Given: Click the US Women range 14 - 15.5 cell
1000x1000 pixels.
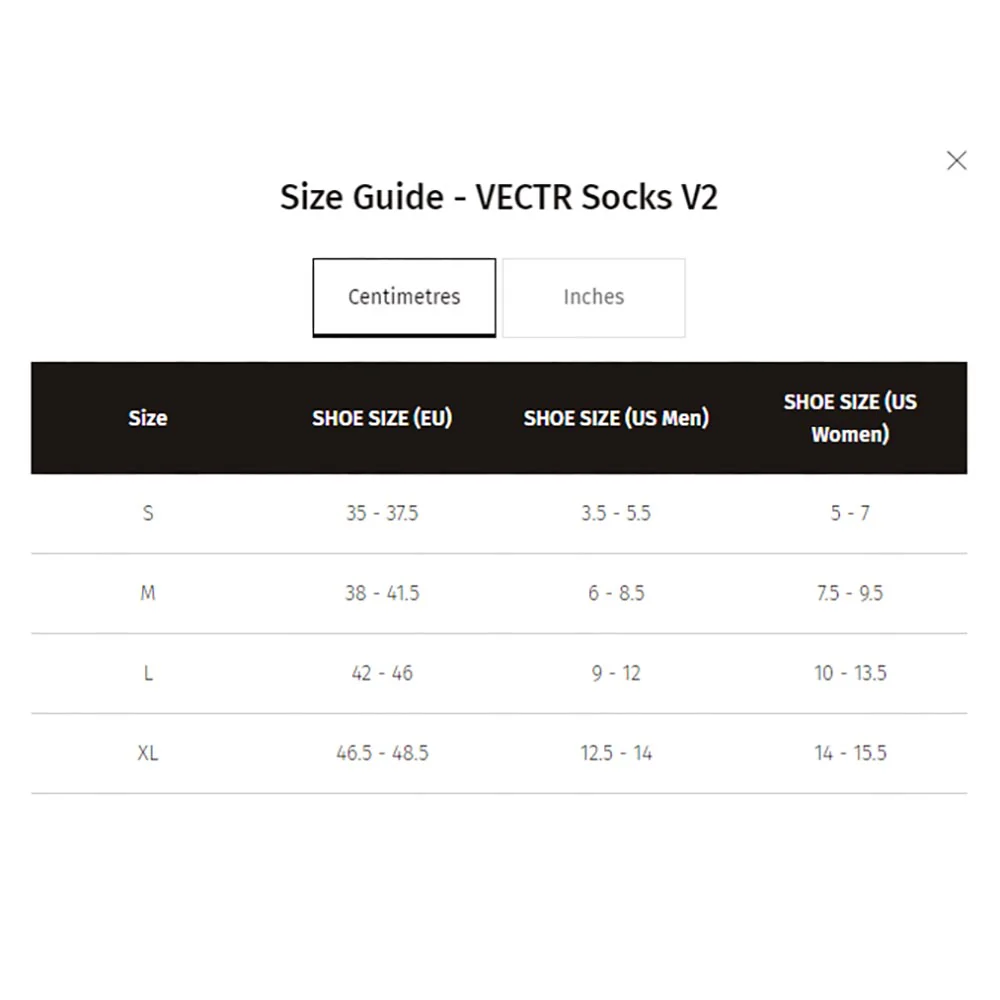Looking at the screenshot, I should pos(850,753).
